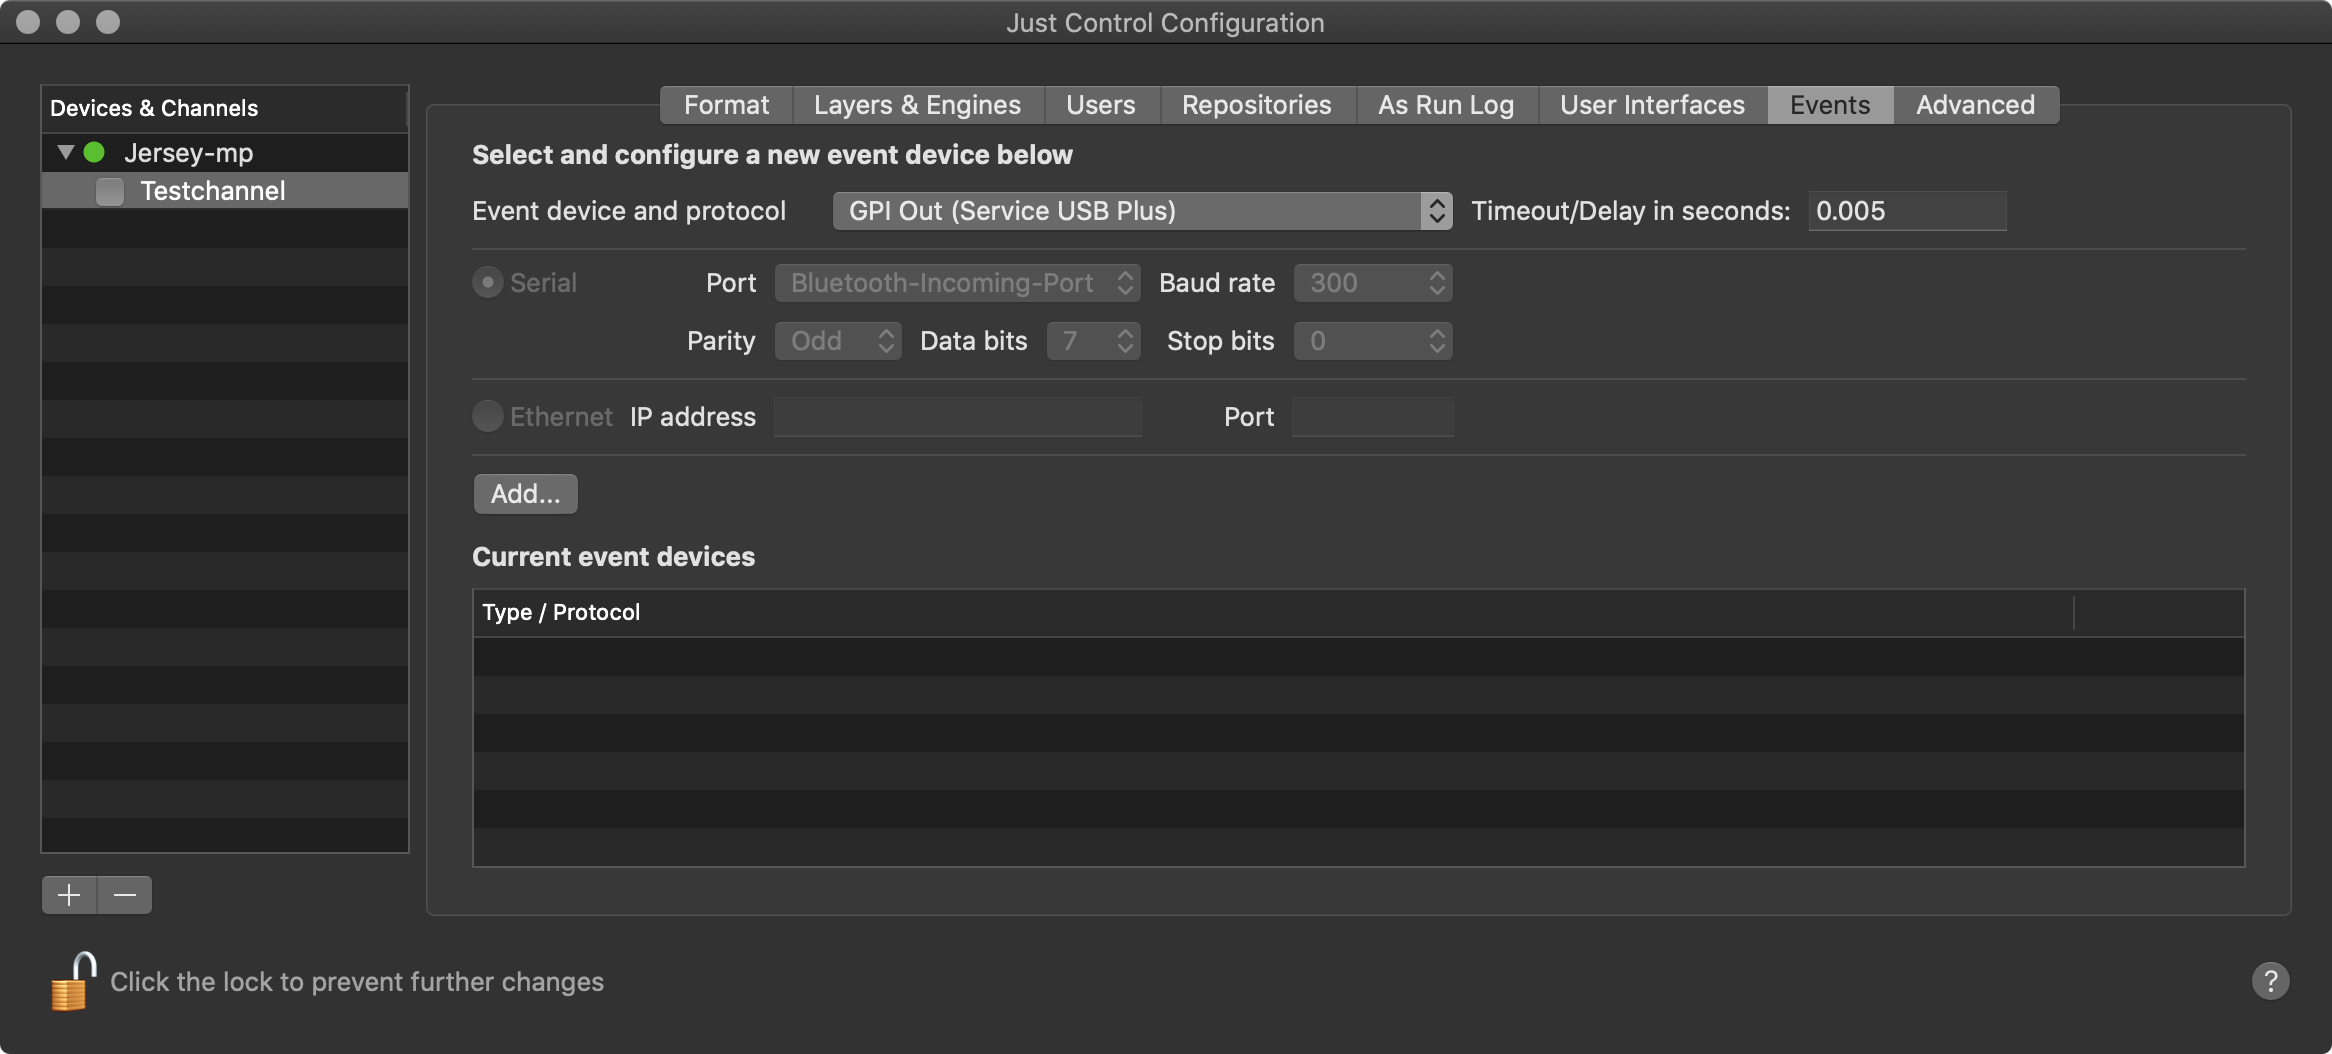This screenshot has height=1054, width=2332.
Task: Open the Bluetooth-Incoming-Port port dropdown
Action: pos(957,283)
